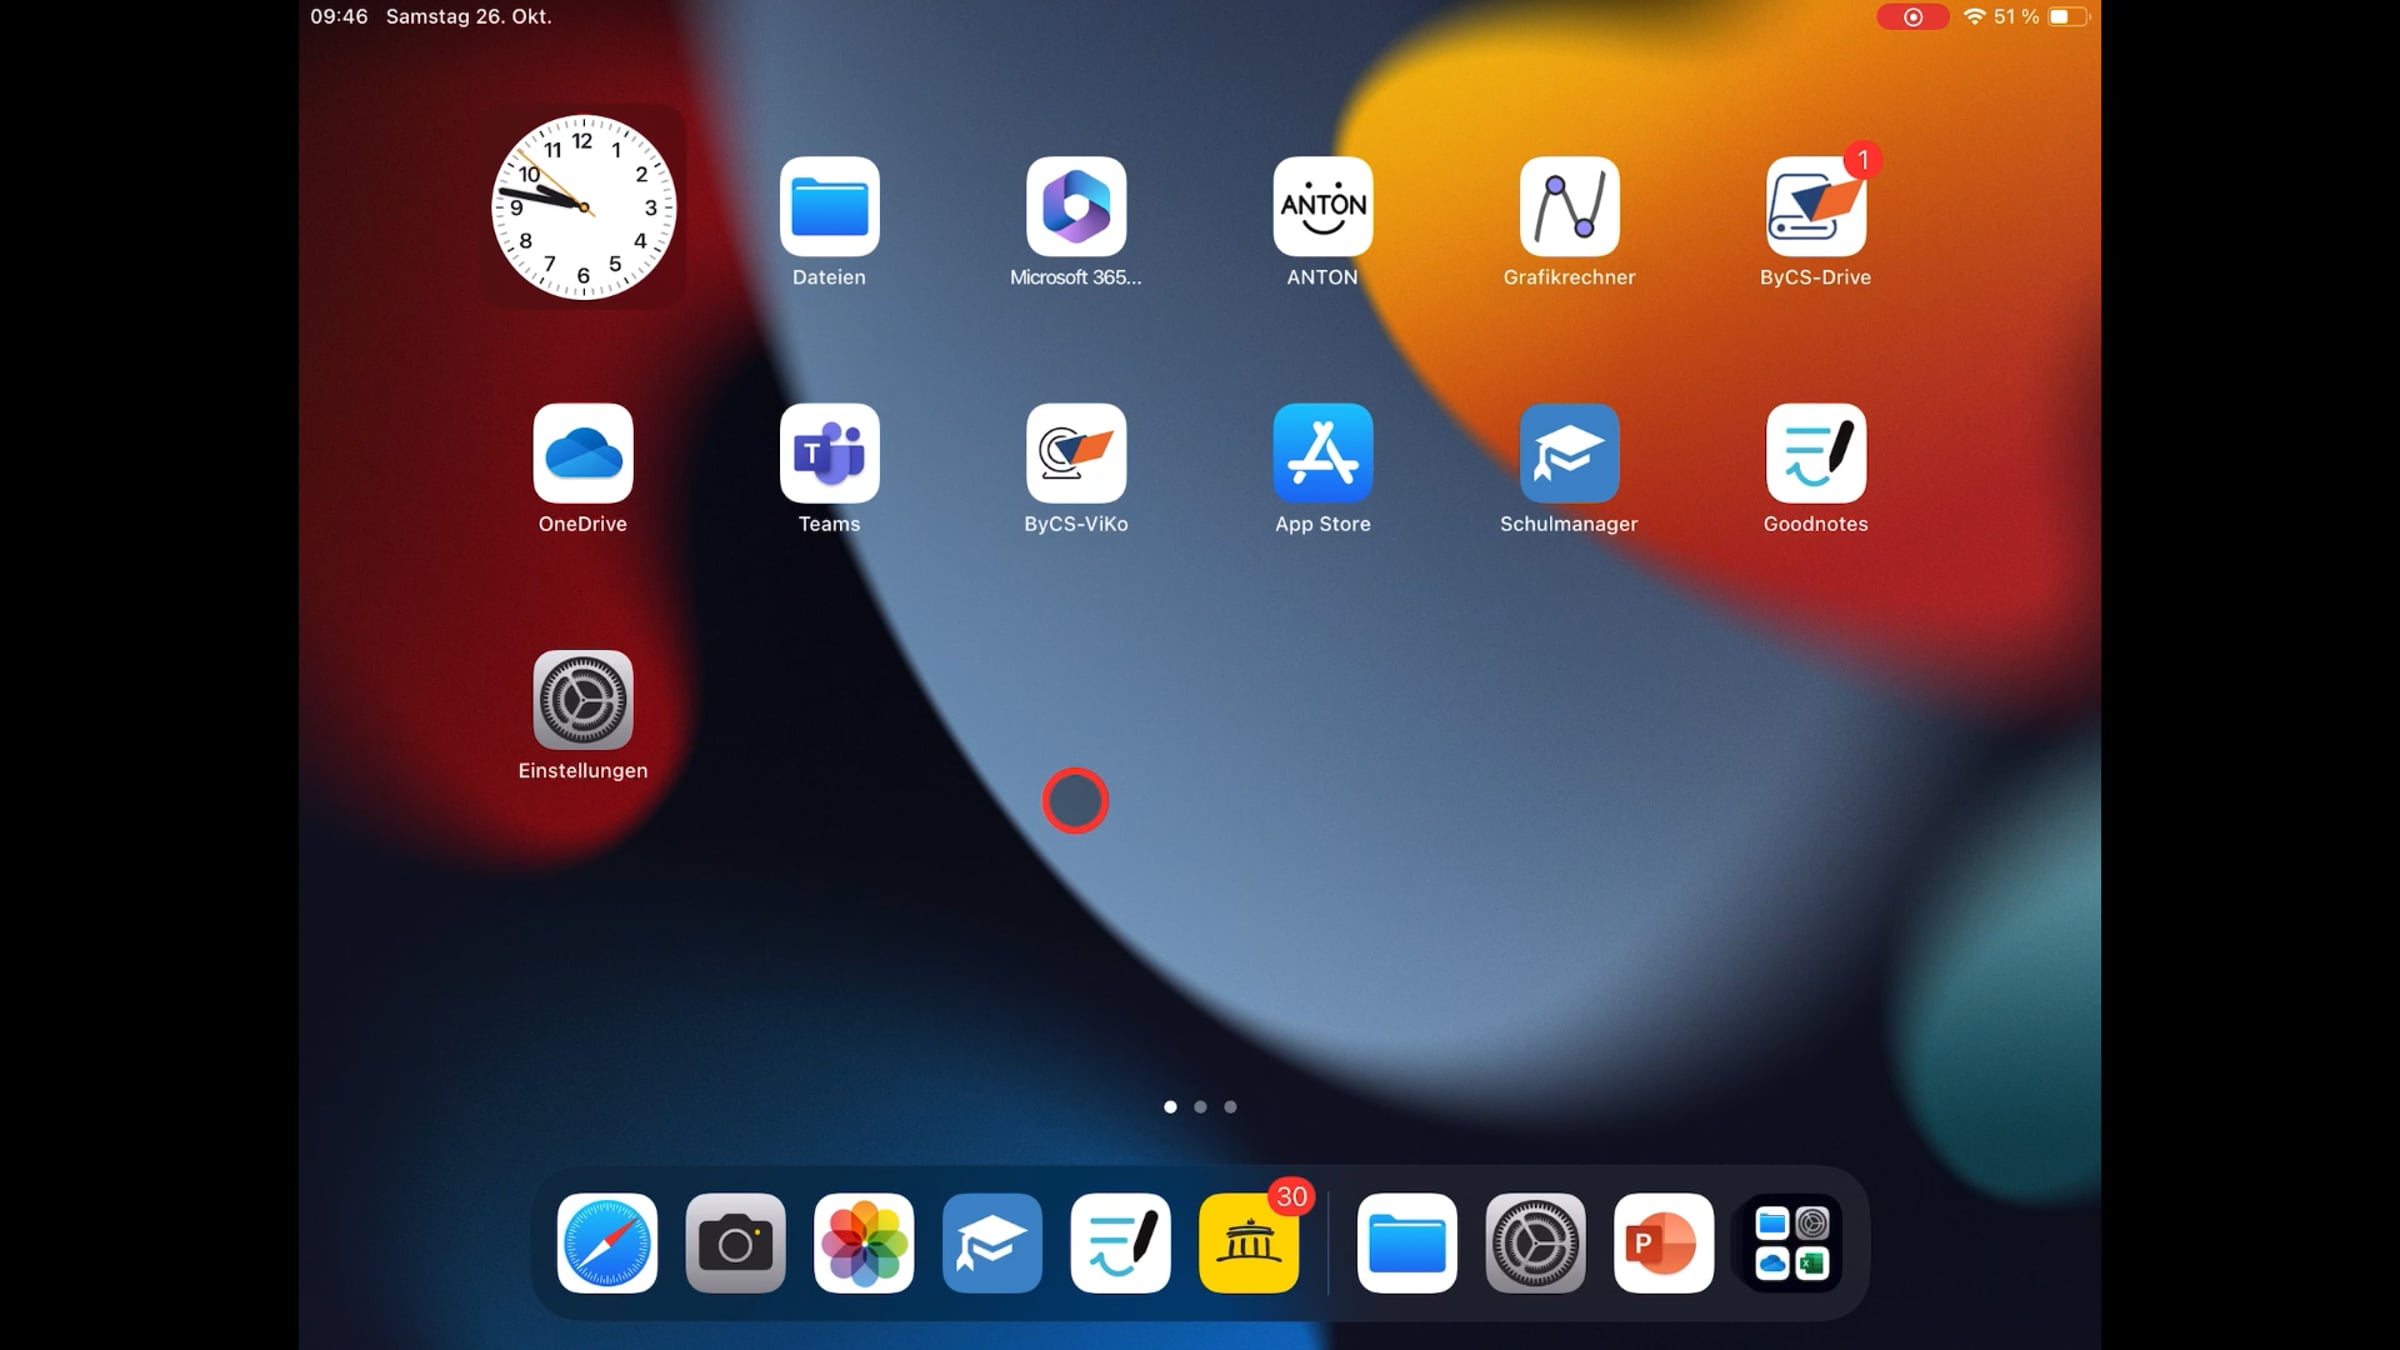
Task: Tap the date Samstag 26. Okt.
Action: click(x=469, y=17)
